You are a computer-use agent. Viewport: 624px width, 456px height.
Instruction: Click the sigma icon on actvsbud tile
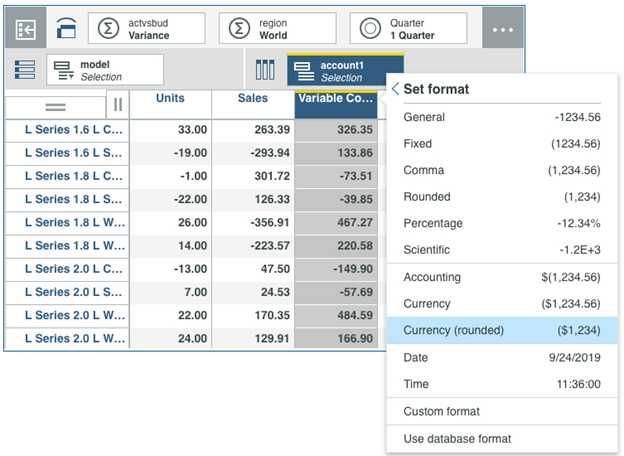pyautogui.click(x=108, y=29)
